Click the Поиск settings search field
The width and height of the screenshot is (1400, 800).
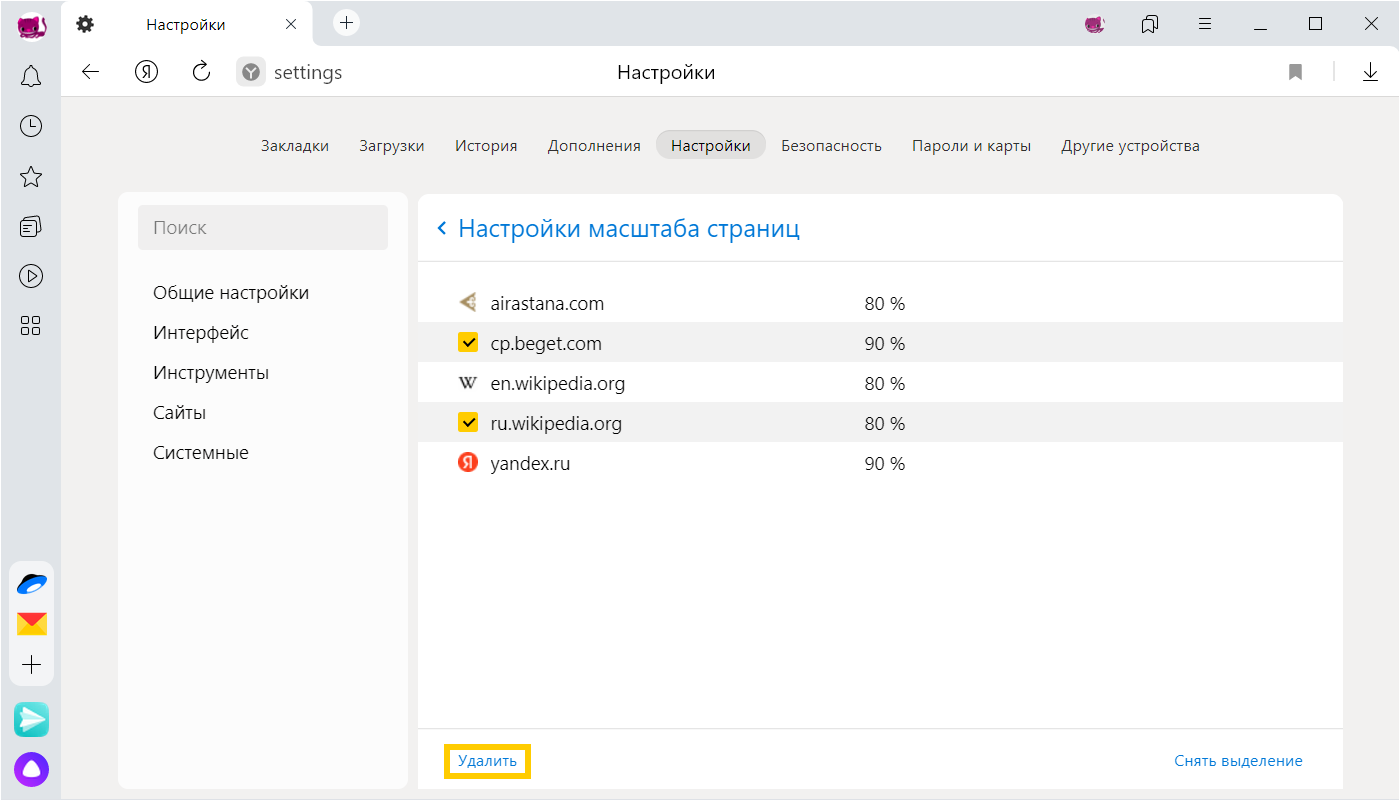pyautogui.click(x=263, y=227)
